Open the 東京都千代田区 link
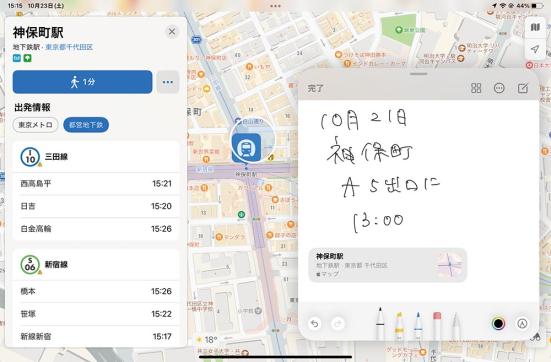 69,47
